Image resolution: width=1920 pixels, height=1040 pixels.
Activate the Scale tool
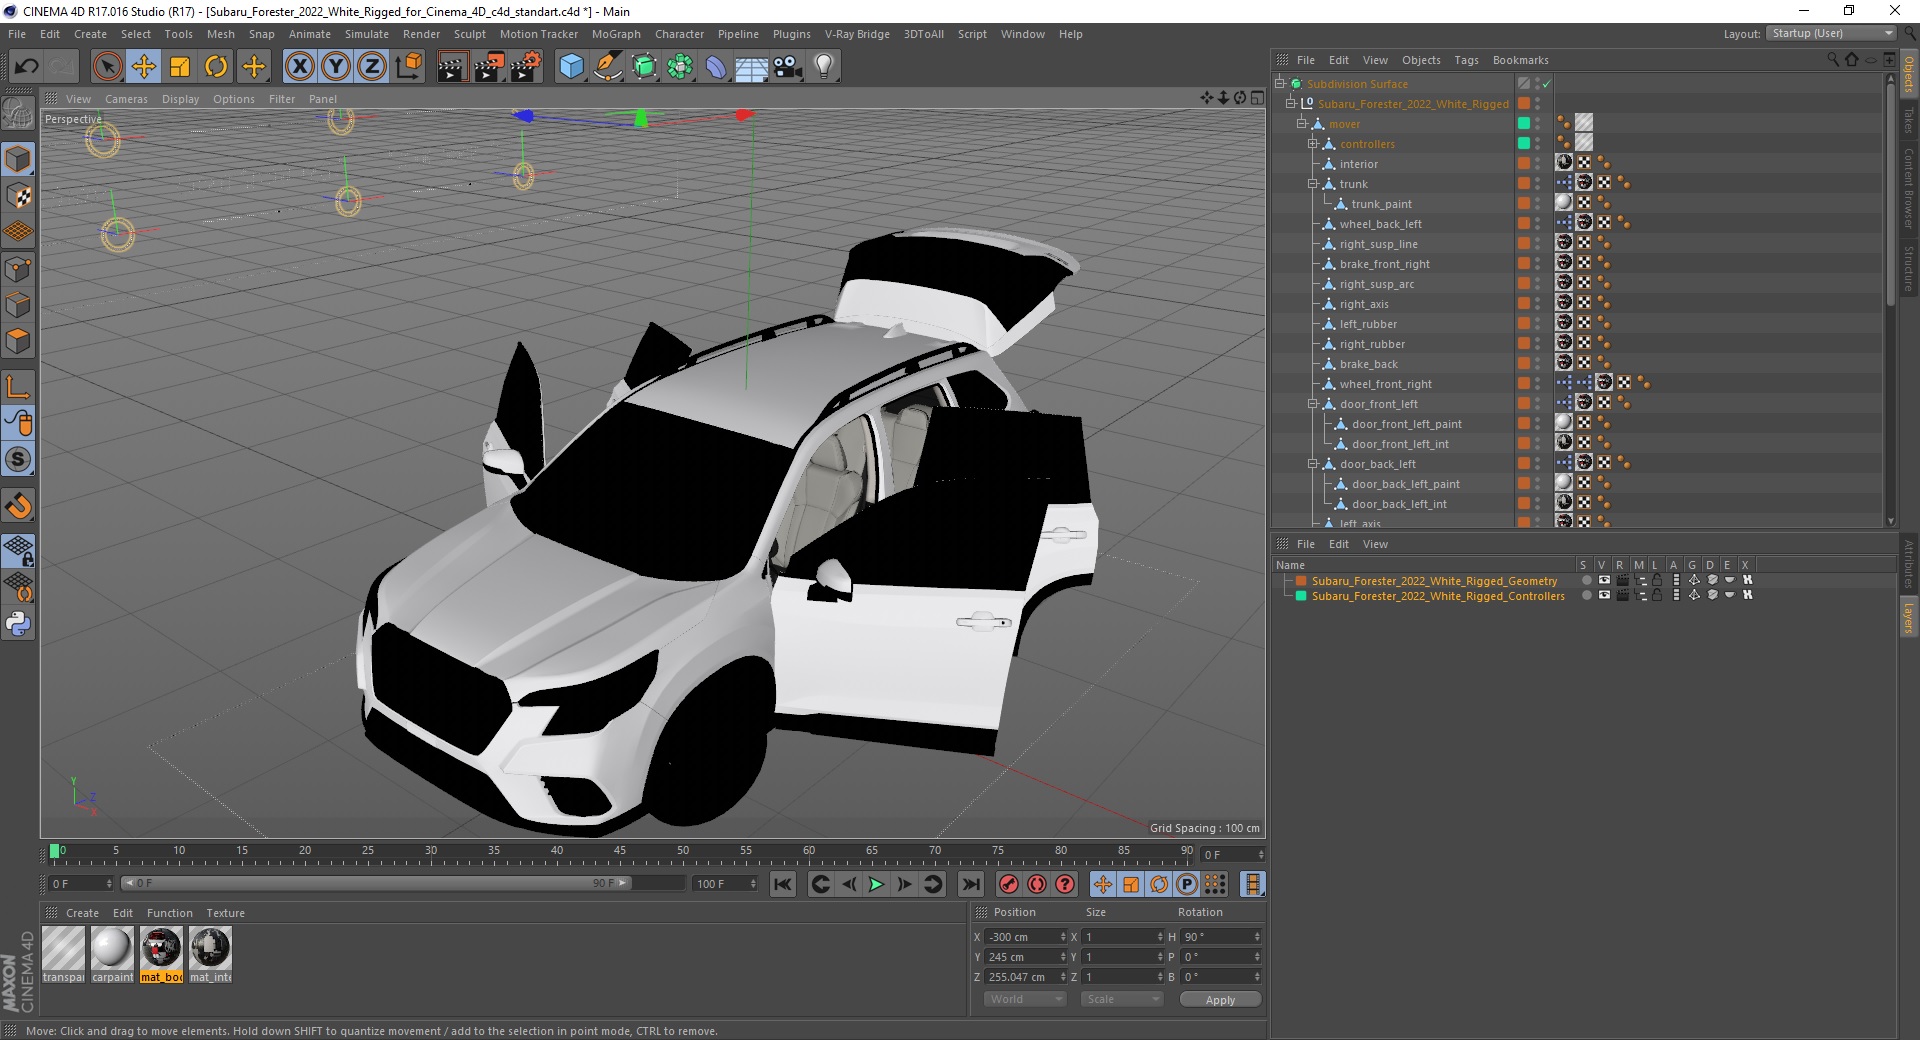[x=180, y=67]
